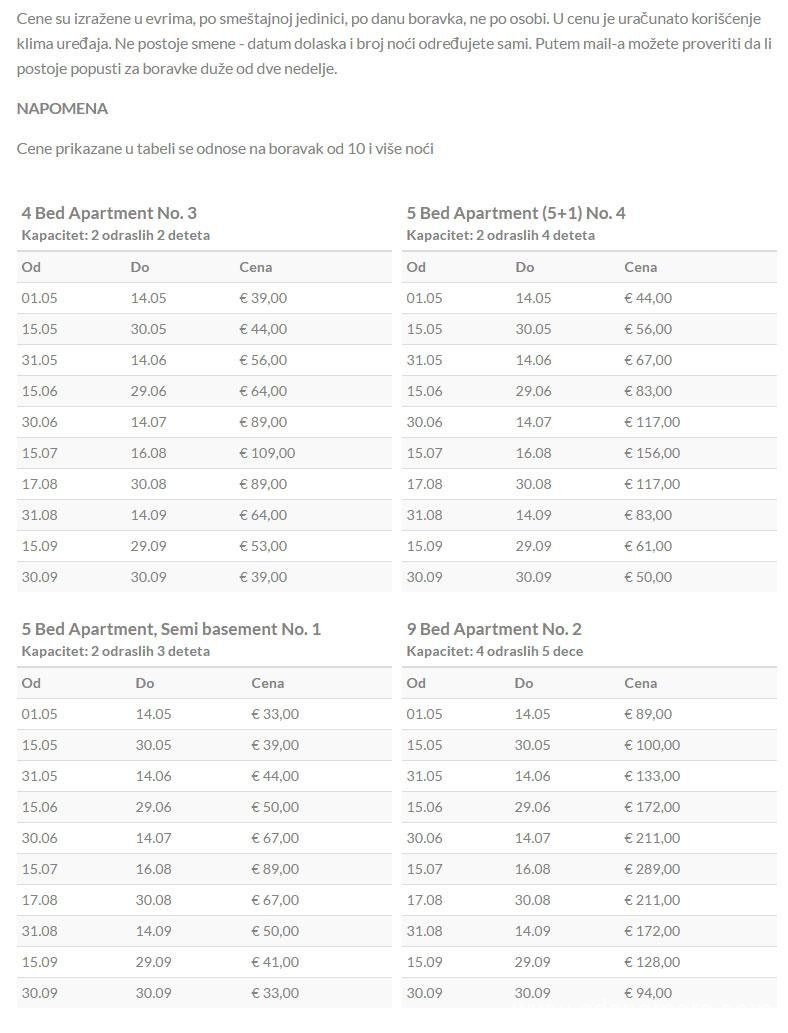788x1033 pixels.
Task: Click "Kapacitet: 4 odraslih 5 dece" subtitle
Action: point(494,651)
